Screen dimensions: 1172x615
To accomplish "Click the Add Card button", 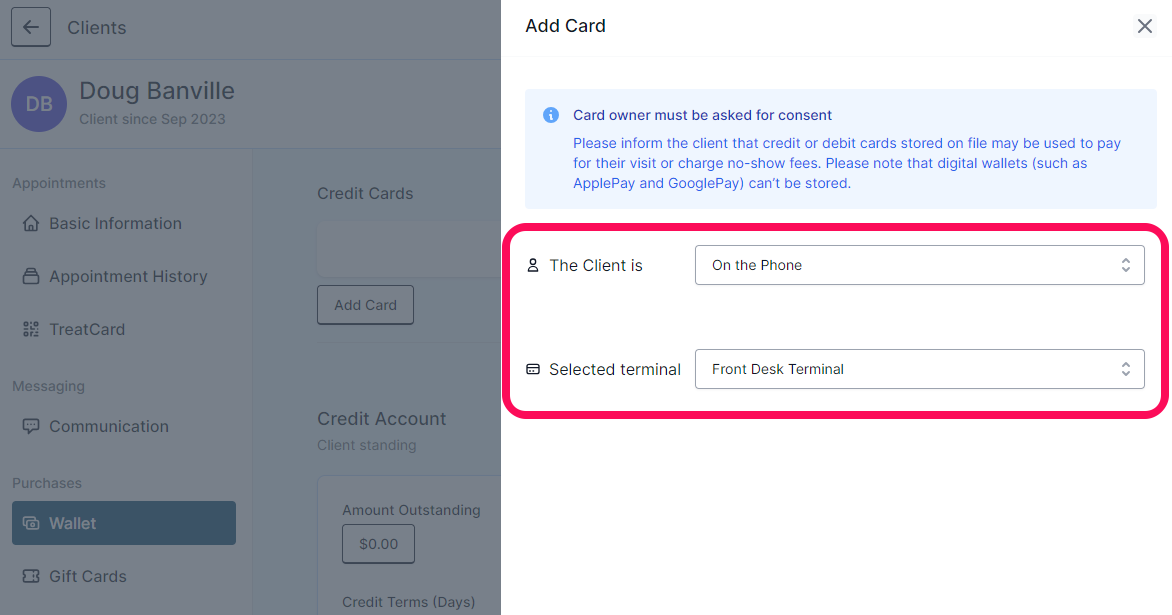I will pyautogui.click(x=366, y=305).
